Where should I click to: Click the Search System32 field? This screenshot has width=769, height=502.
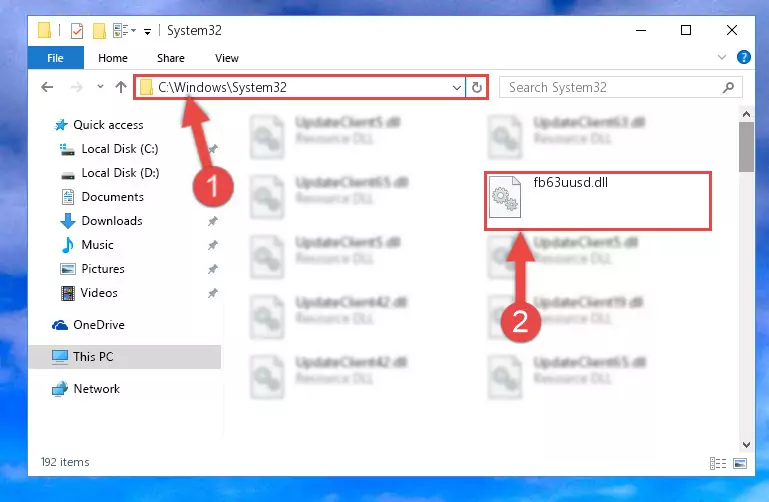click(620, 87)
